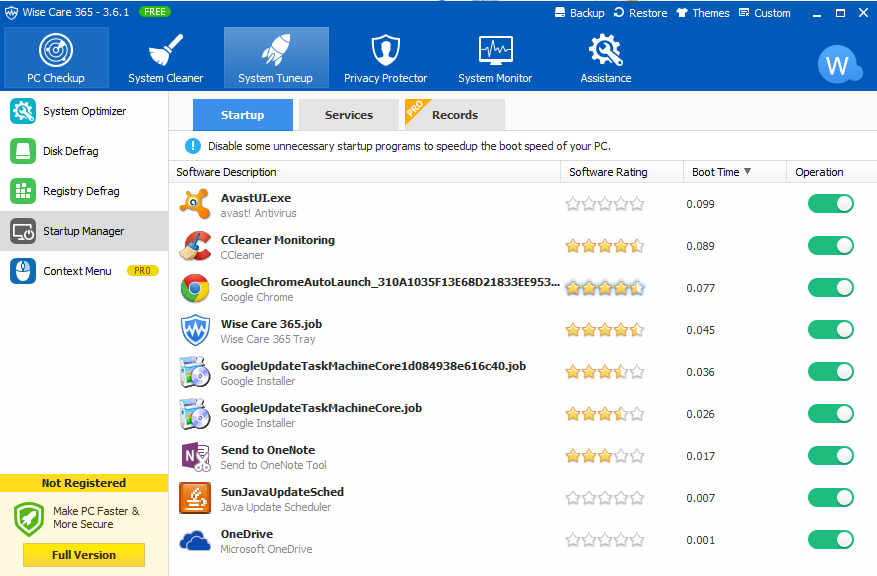The image size is (877, 576).
Task: Open the System Monitor icon
Action: 496,50
